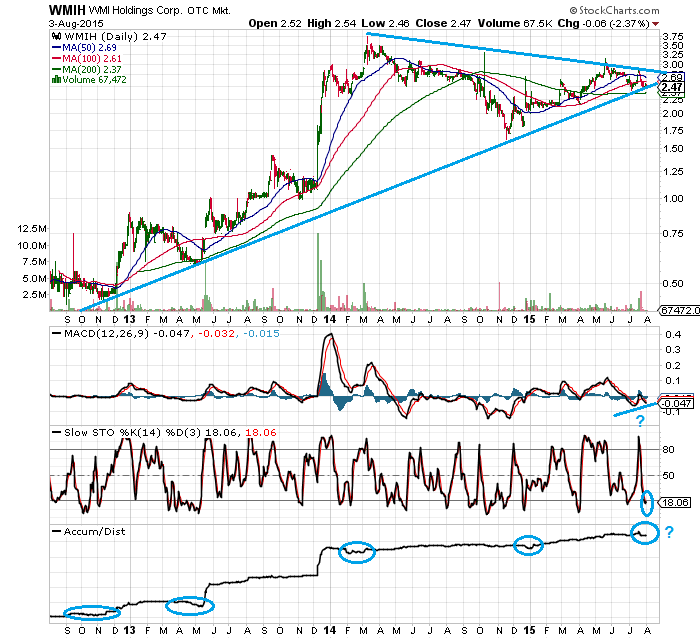Click the 18.06 stochastic value tag on the right
Viewport: 700px width, 639px height.
pyautogui.click(x=675, y=503)
